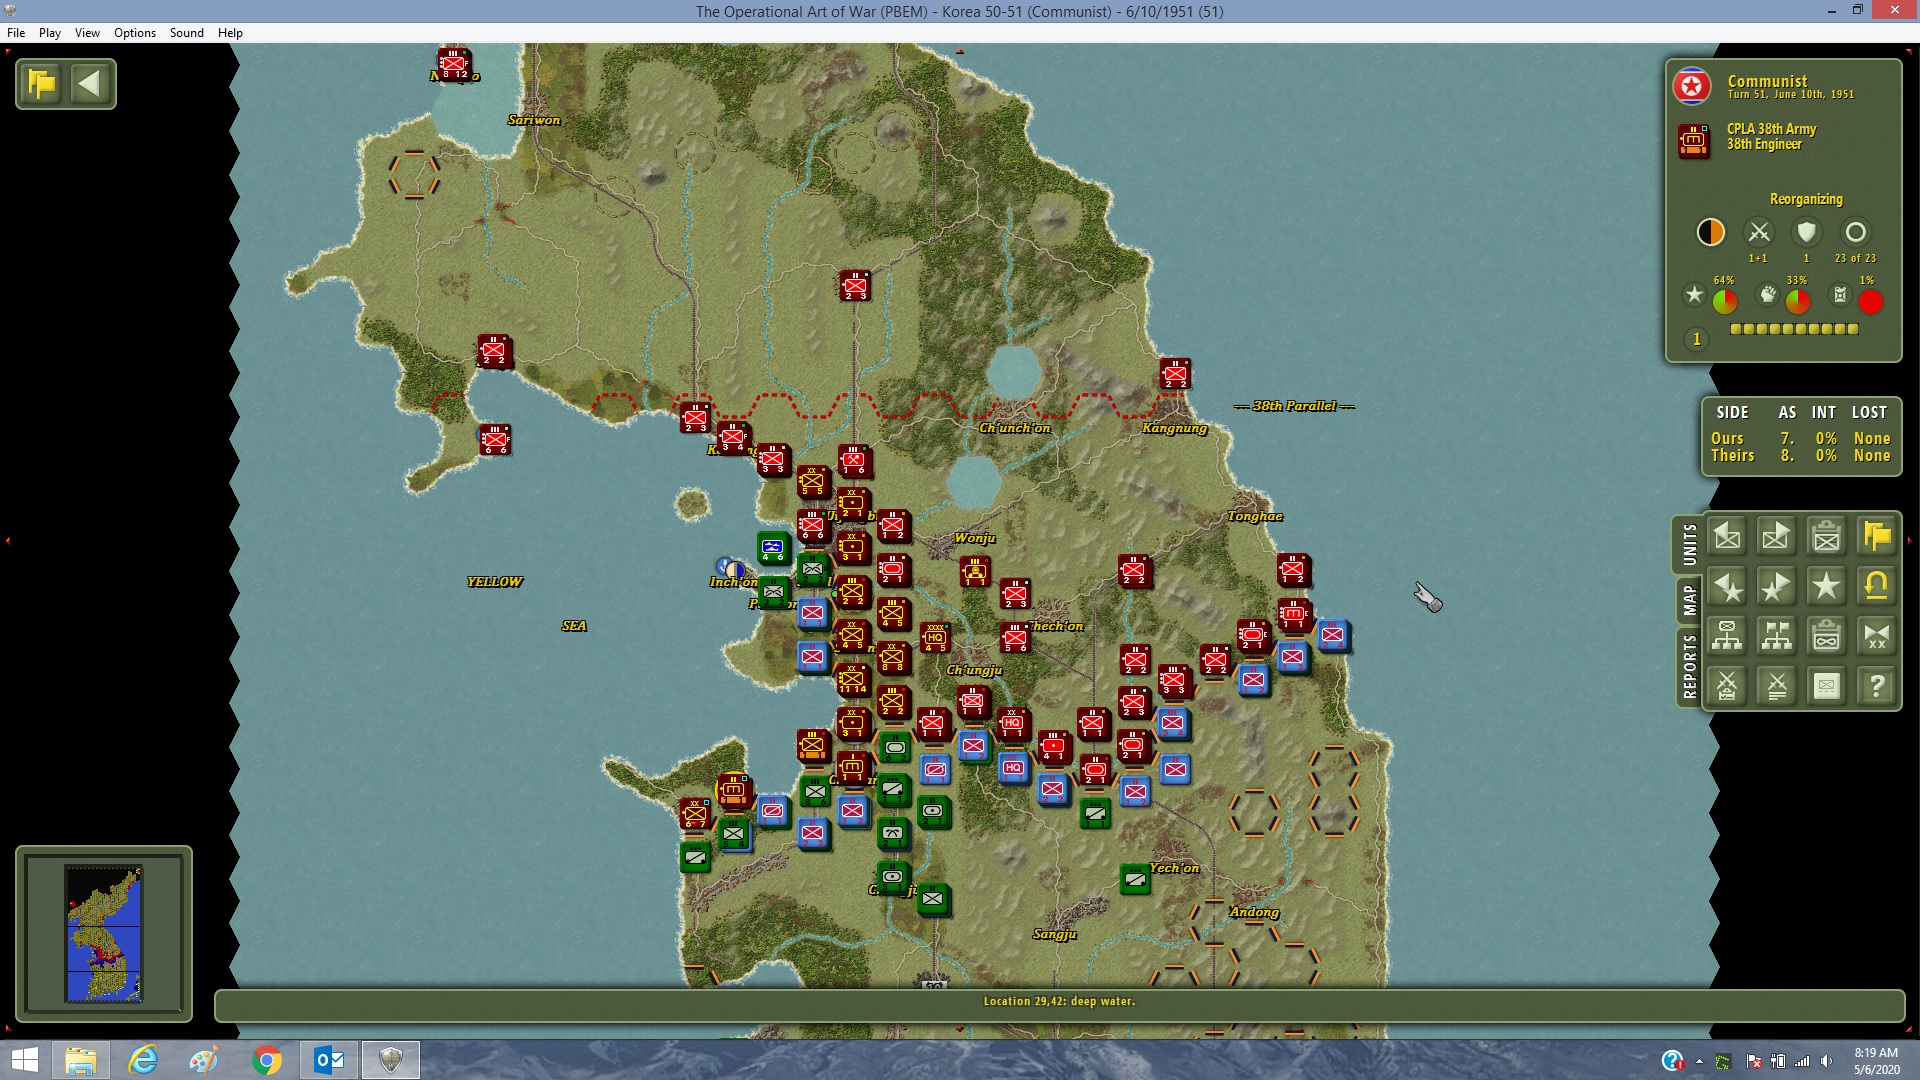This screenshot has height=1080, width=1920.
Task: Click clipboard icon with infinity symbol
Action: click(1826, 636)
